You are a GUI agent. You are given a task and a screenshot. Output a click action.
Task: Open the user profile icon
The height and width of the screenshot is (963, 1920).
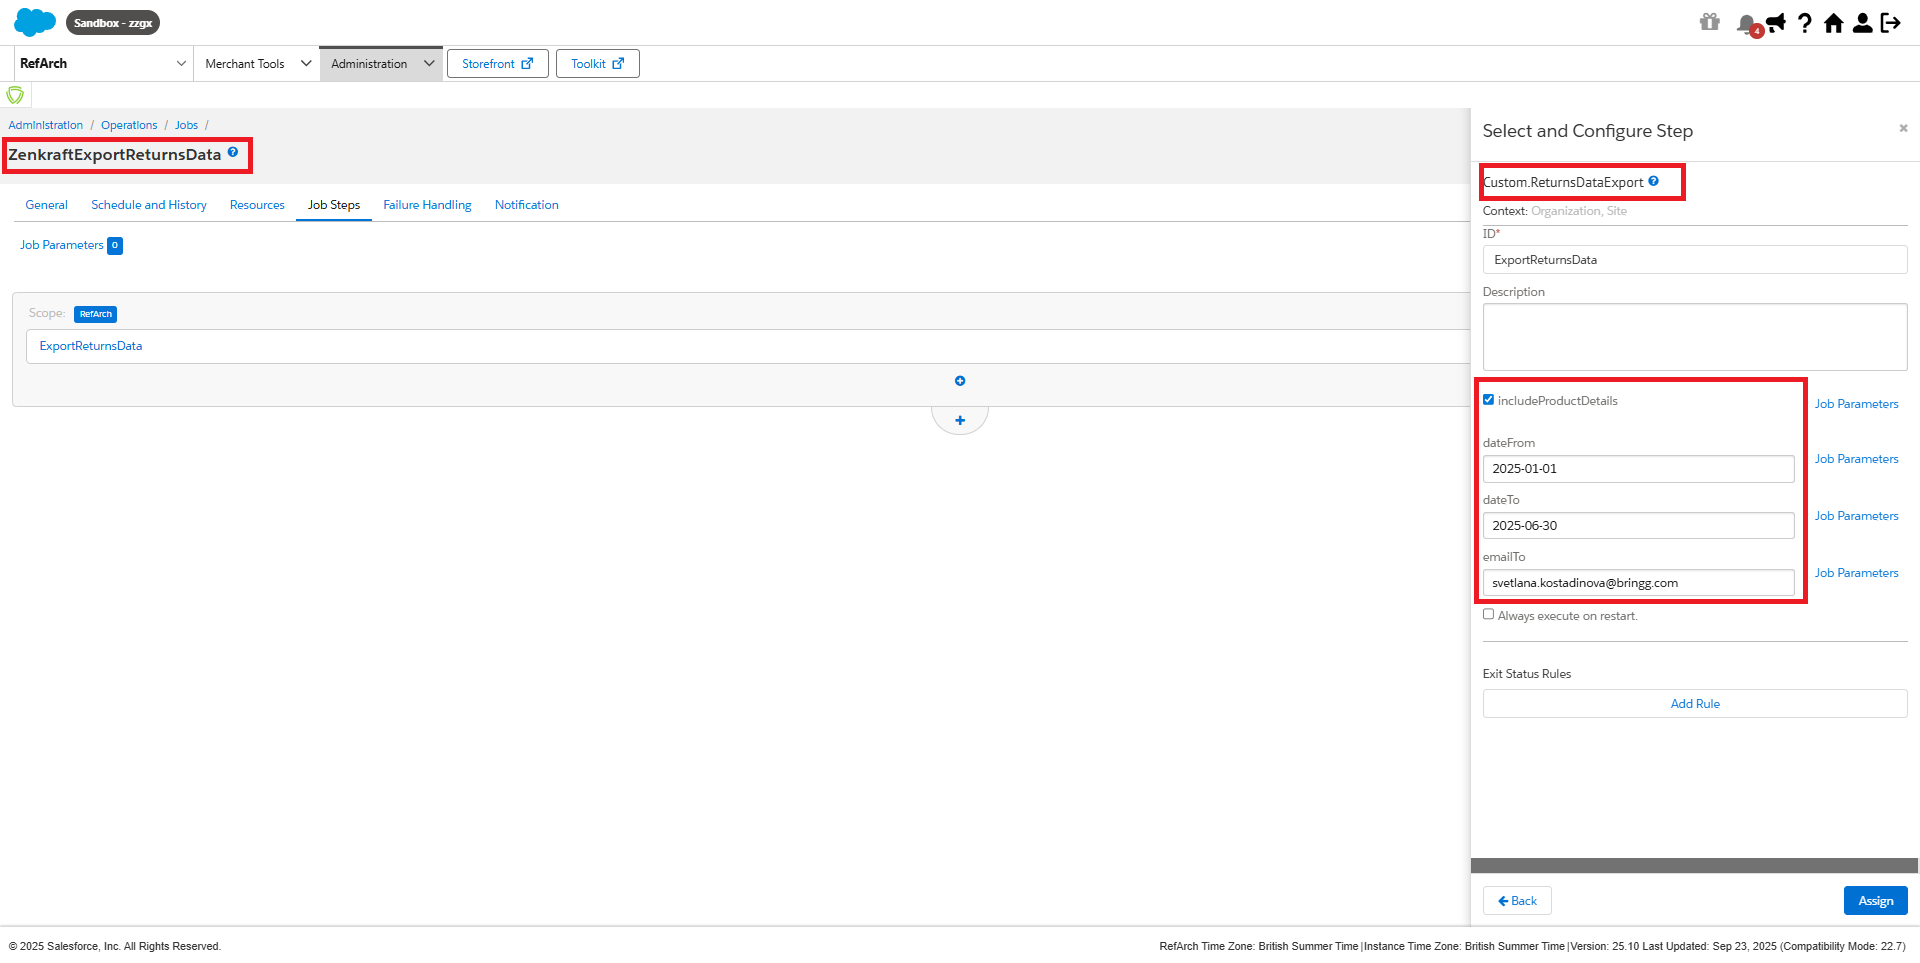1862,22
